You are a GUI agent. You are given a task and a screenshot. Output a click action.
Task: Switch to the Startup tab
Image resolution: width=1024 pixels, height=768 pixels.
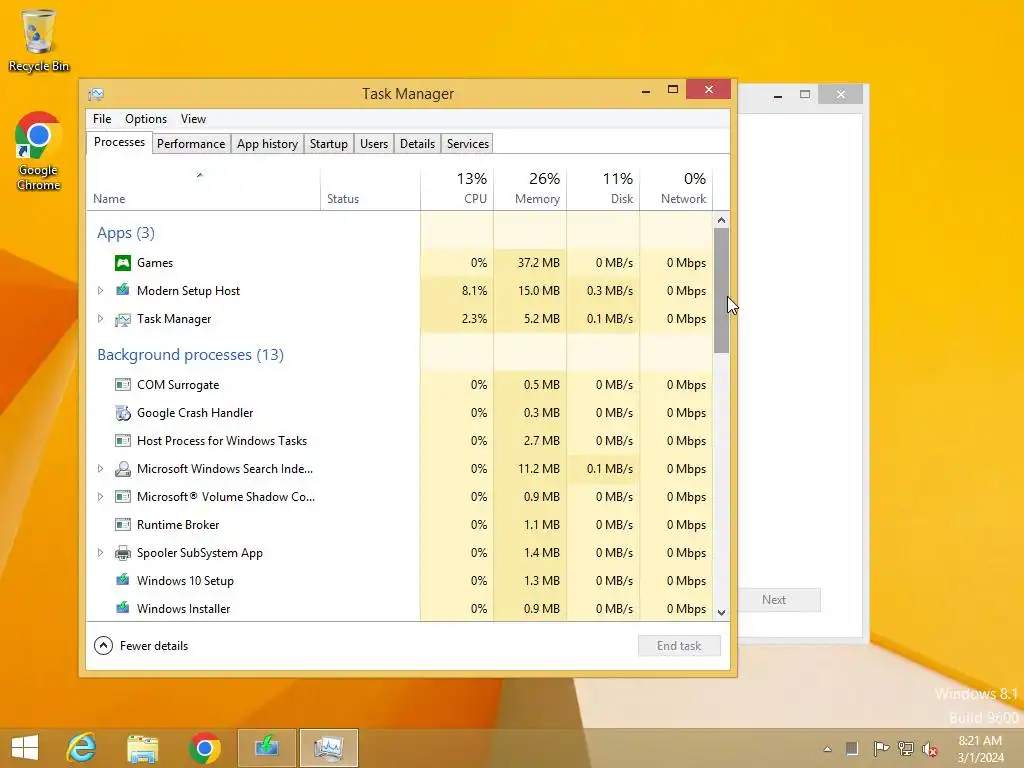pyautogui.click(x=328, y=144)
